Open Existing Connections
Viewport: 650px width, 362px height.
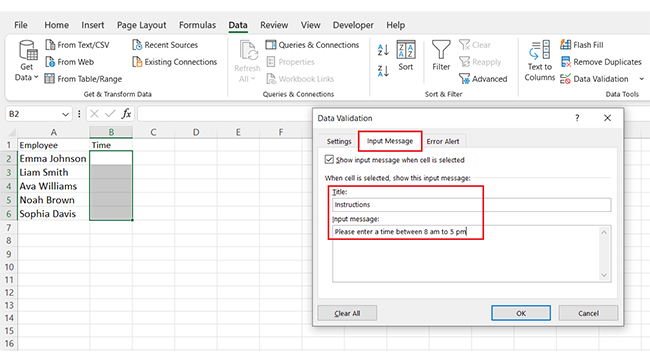pos(175,62)
